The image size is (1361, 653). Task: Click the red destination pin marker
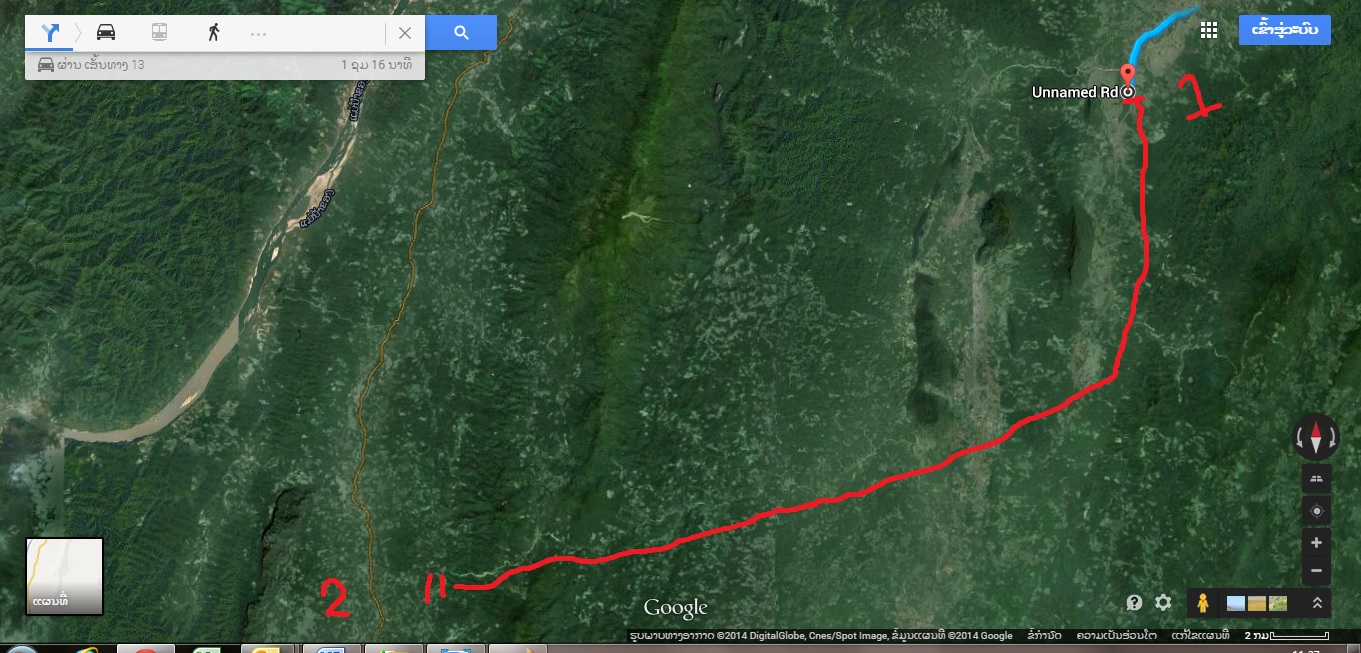tap(1128, 76)
